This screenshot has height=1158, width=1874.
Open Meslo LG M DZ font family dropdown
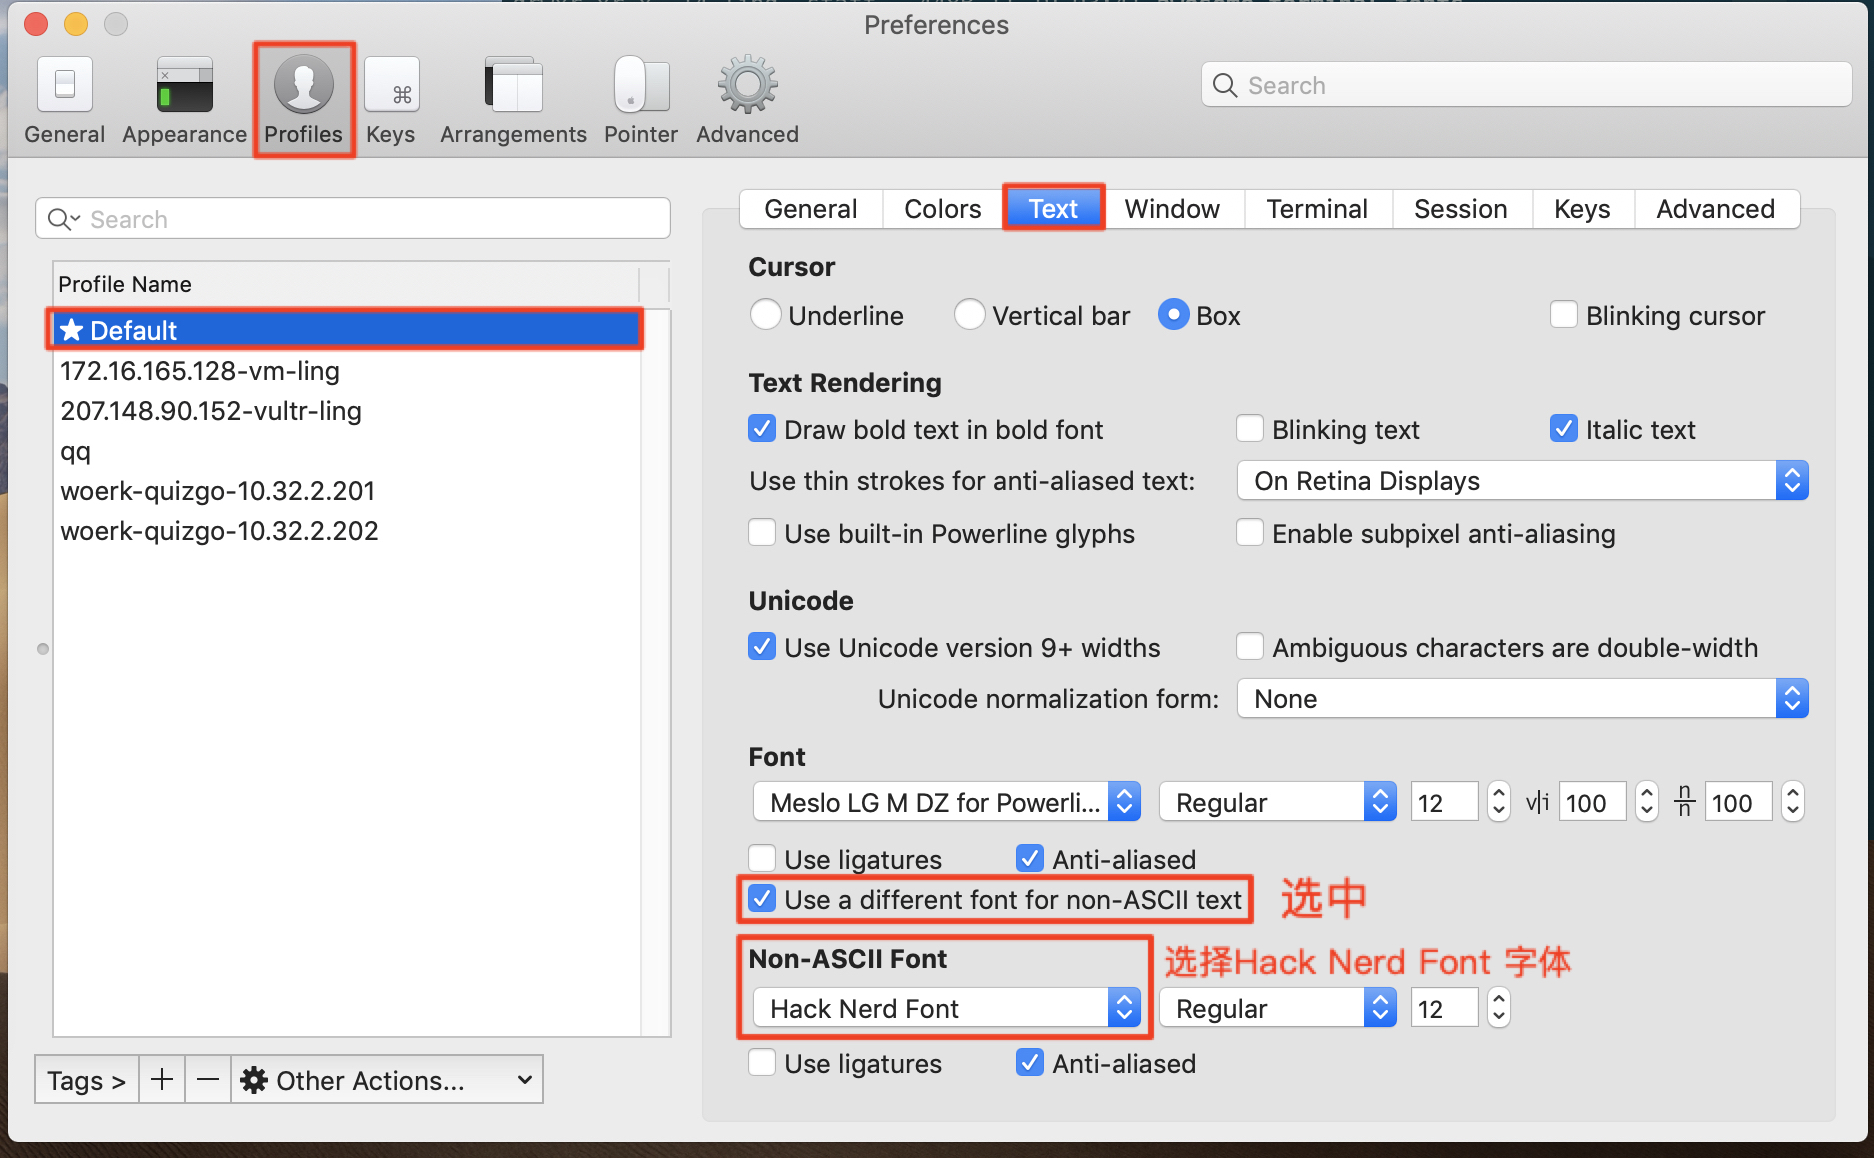(946, 802)
